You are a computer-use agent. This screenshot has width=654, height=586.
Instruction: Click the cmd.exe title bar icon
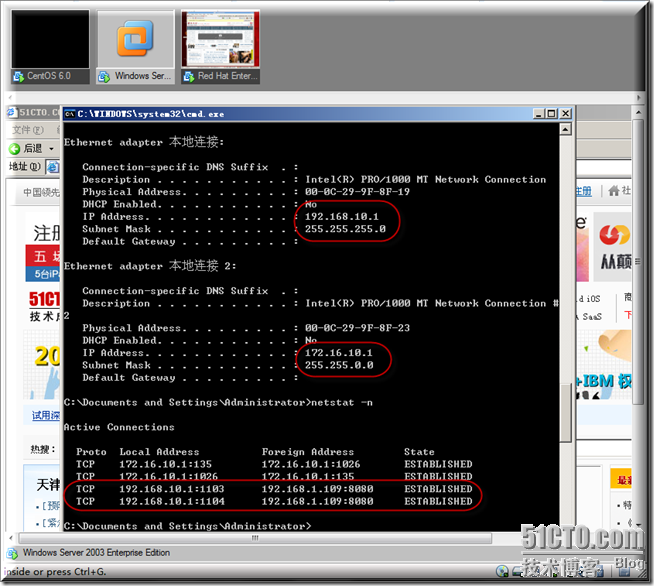click(x=70, y=114)
